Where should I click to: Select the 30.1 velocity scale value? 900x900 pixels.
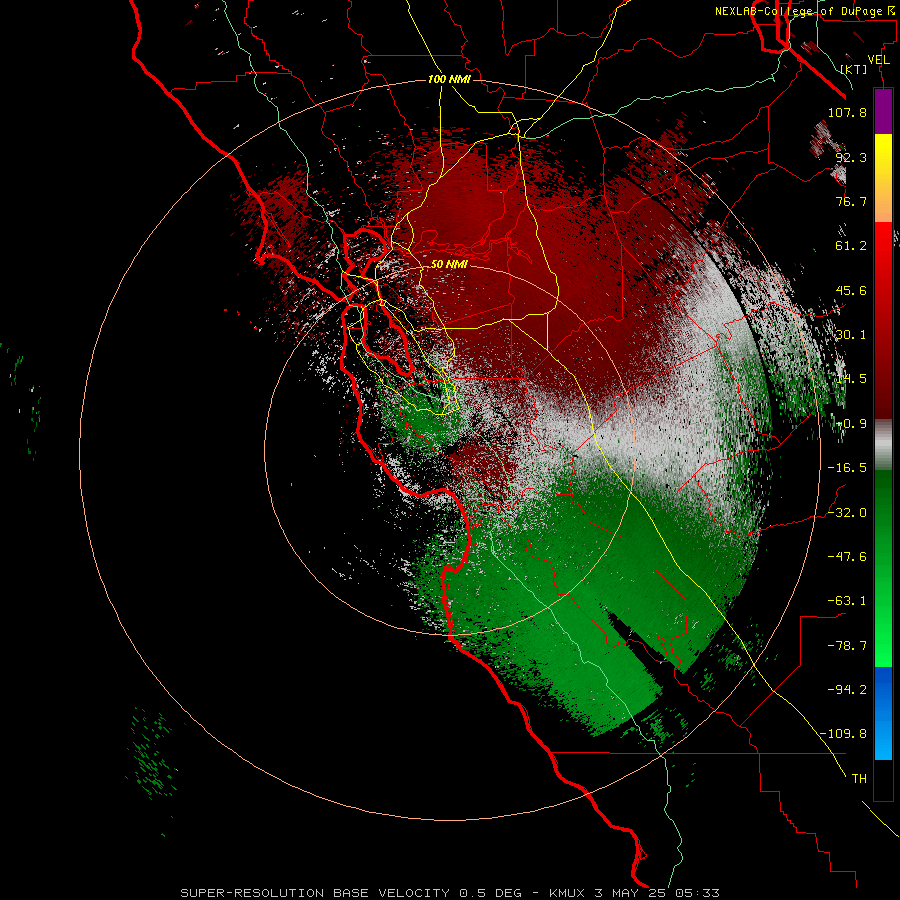[x=851, y=335]
